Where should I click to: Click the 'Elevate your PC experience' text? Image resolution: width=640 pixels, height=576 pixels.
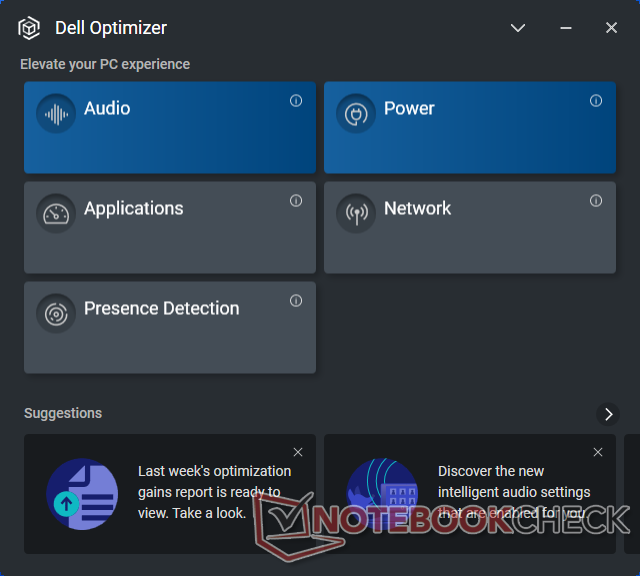click(105, 64)
